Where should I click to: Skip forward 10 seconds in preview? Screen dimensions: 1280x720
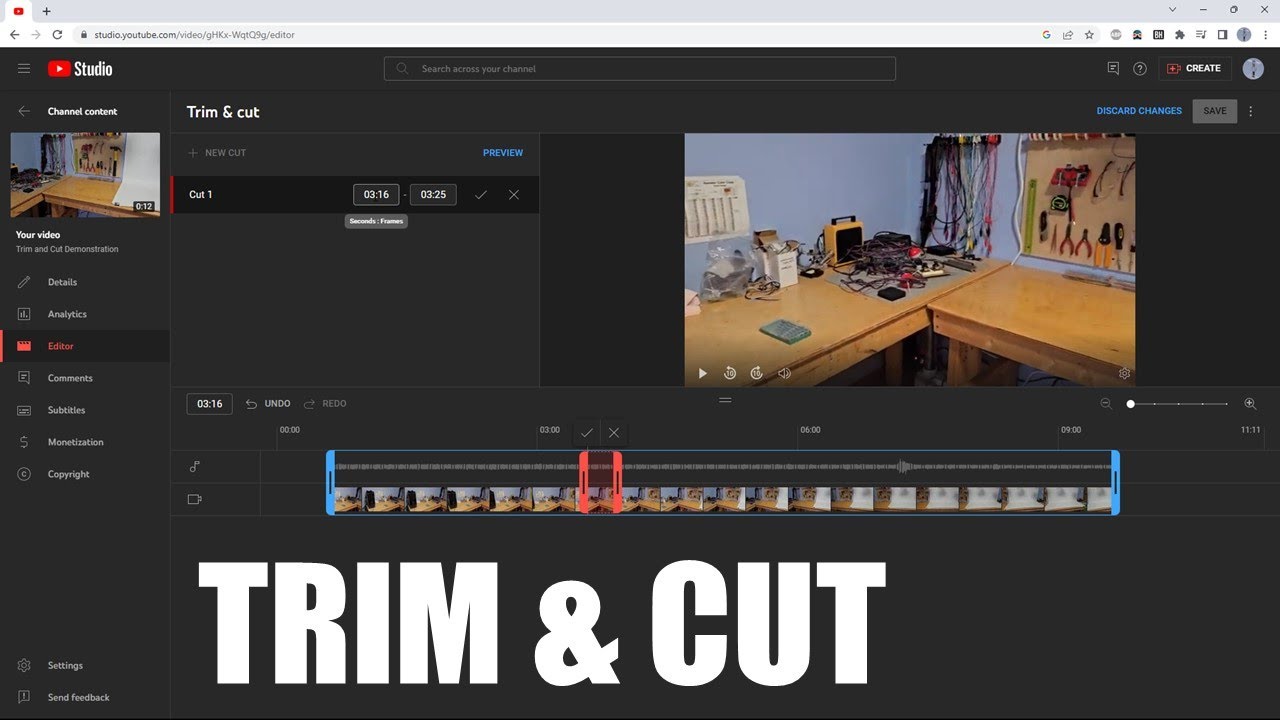[757, 373]
